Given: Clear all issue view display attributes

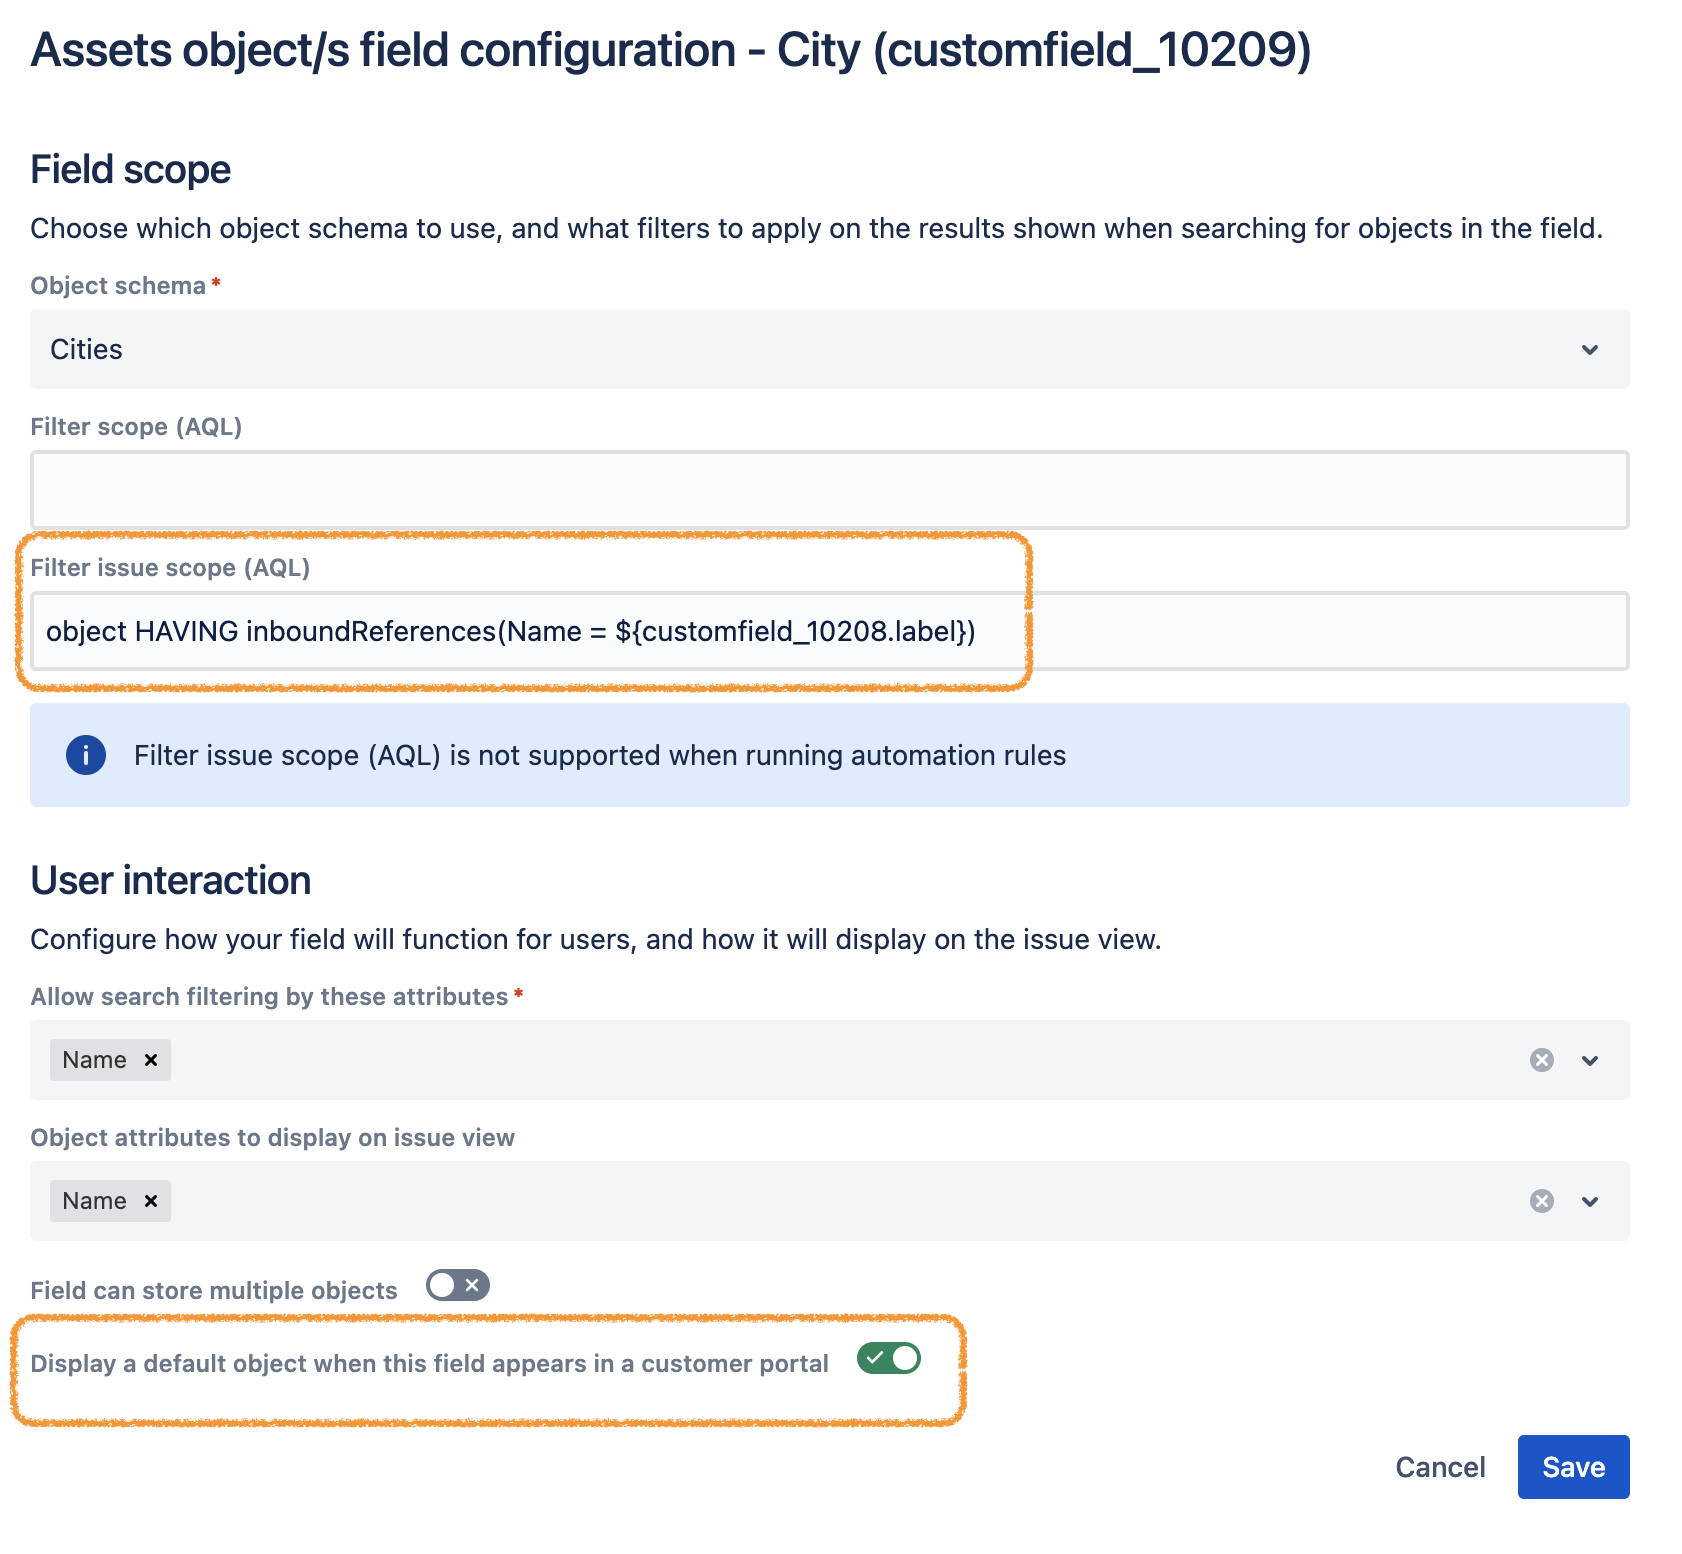Looking at the screenshot, I should click(1541, 1201).
